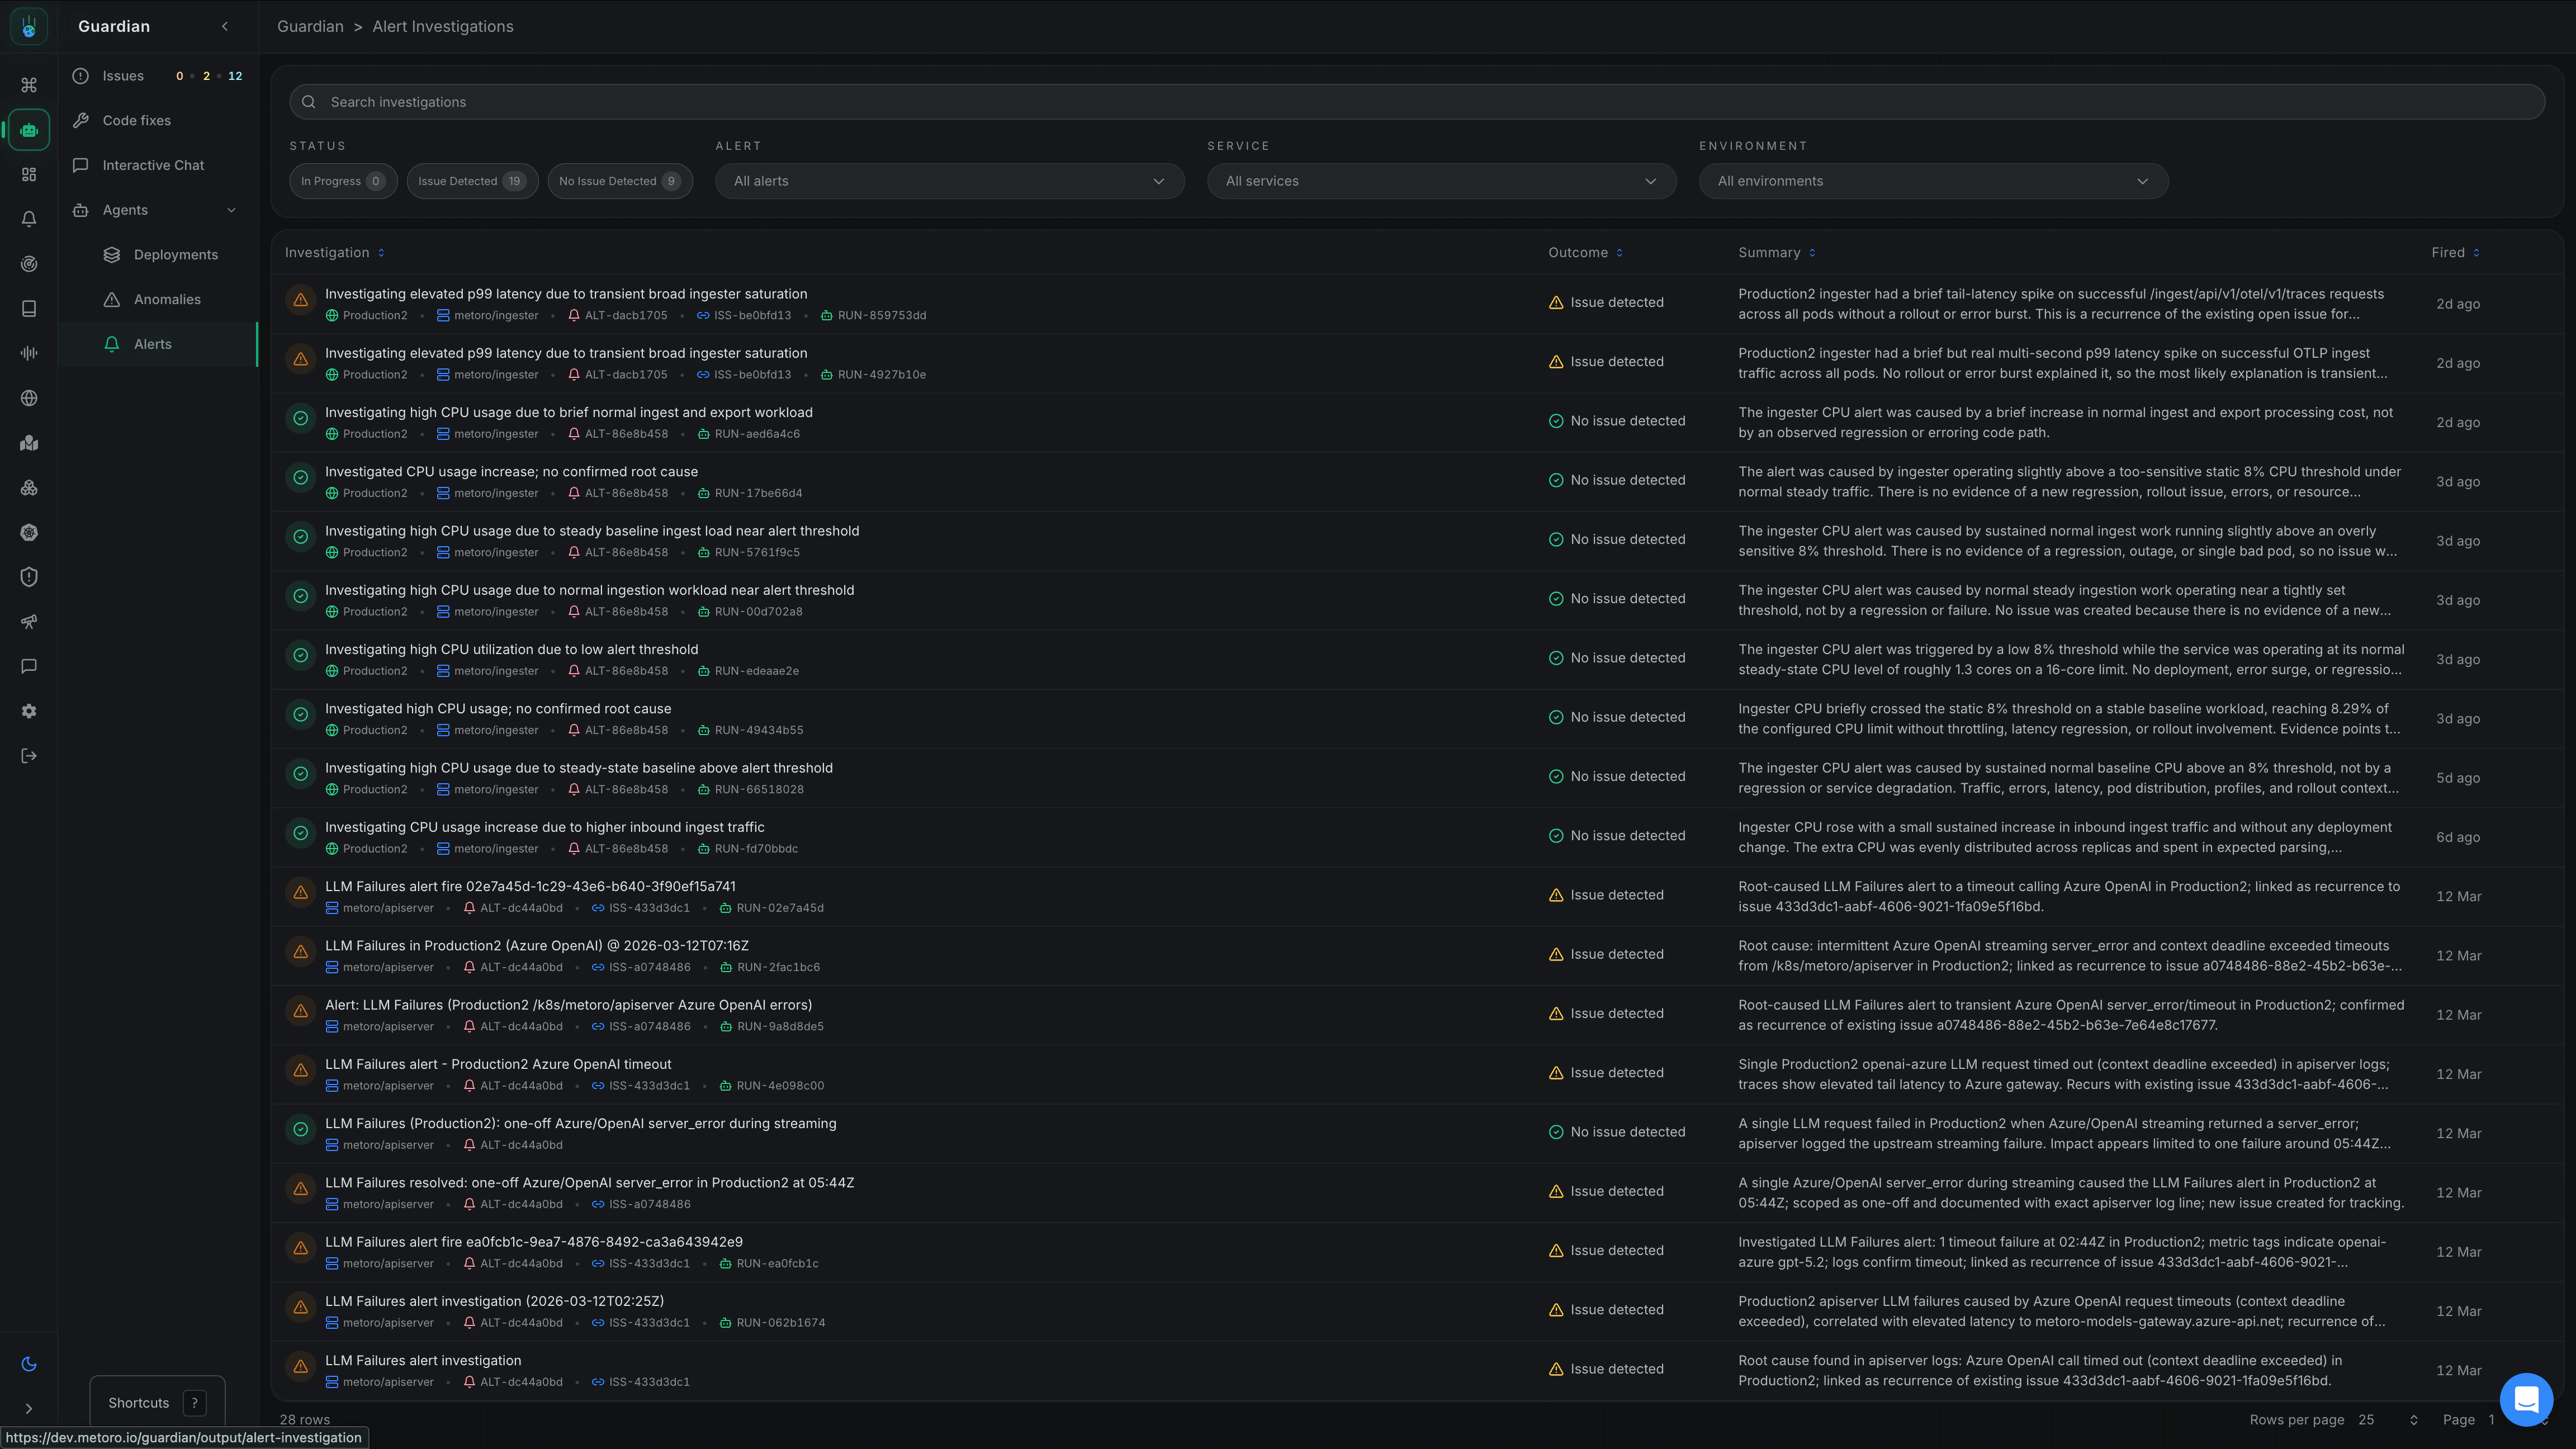Collapse the Agents section in sidebar
The width and height of the screenshot is (2576, 1449).
click(x=231, y=210)
